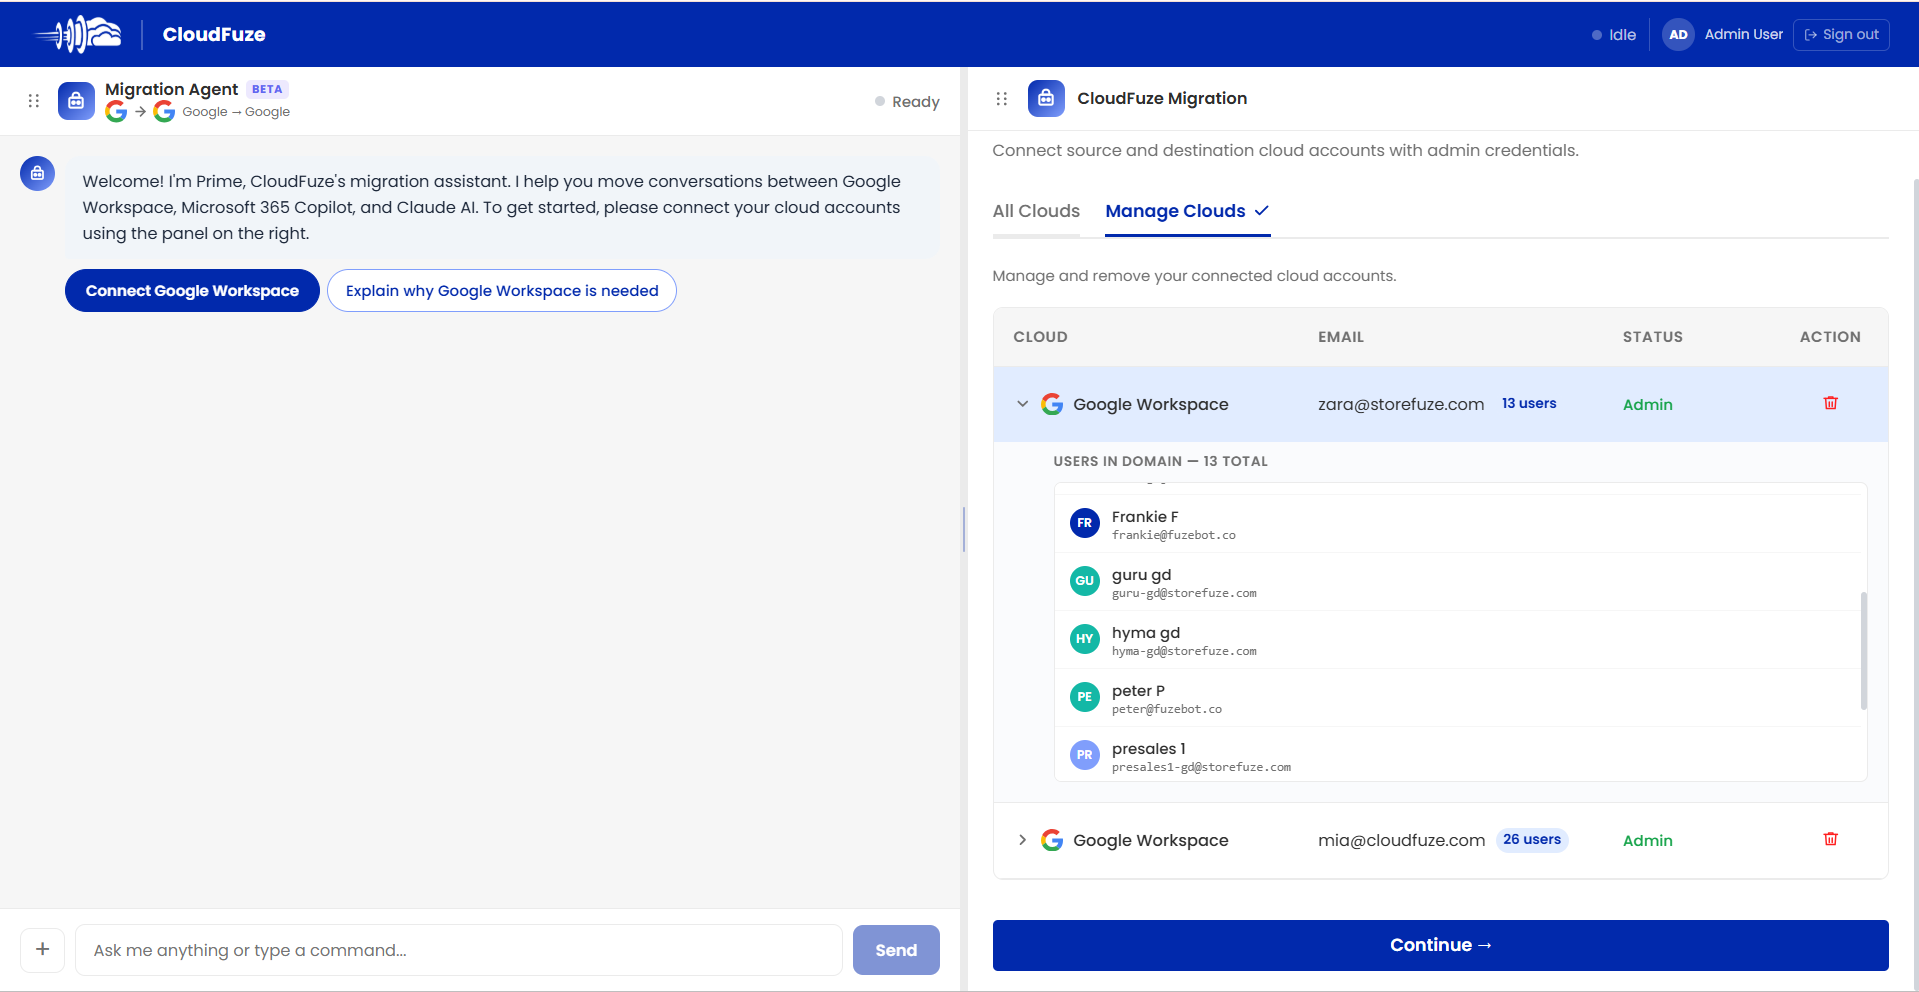Click the user list scrollbar

(x=1864, y=650)
